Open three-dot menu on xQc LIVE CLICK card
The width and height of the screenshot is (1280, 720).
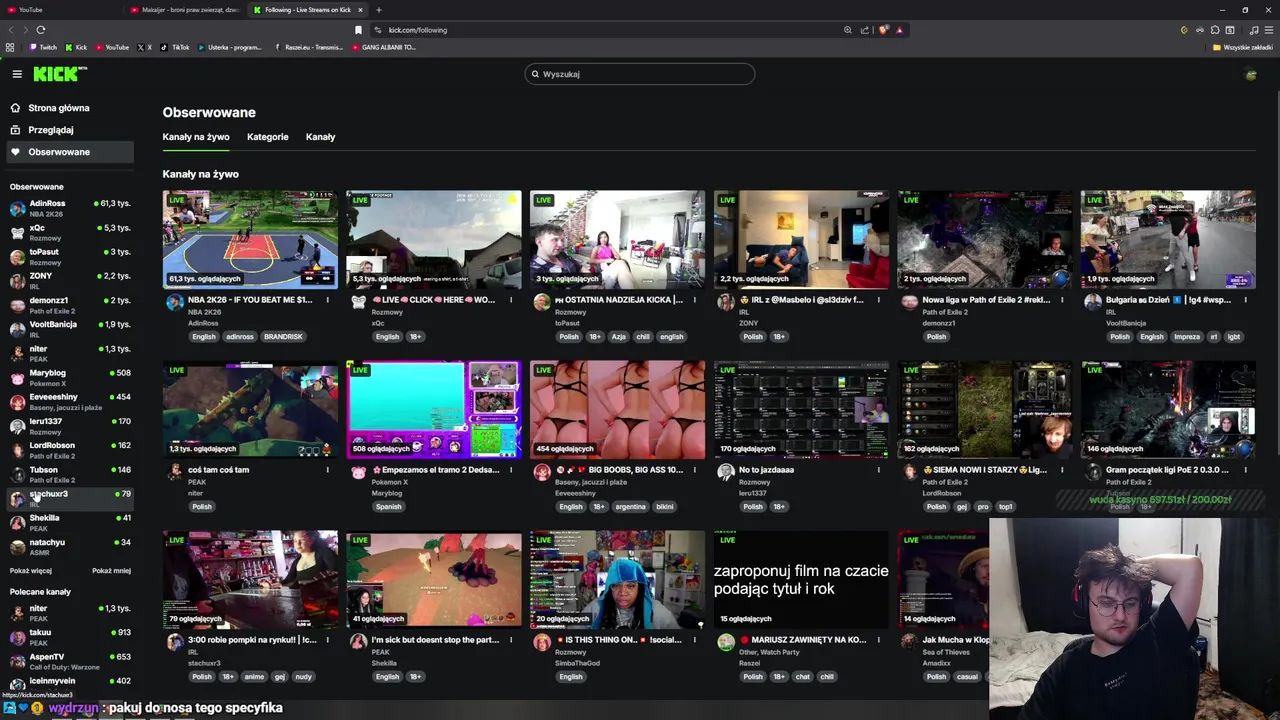click(511, 300)
